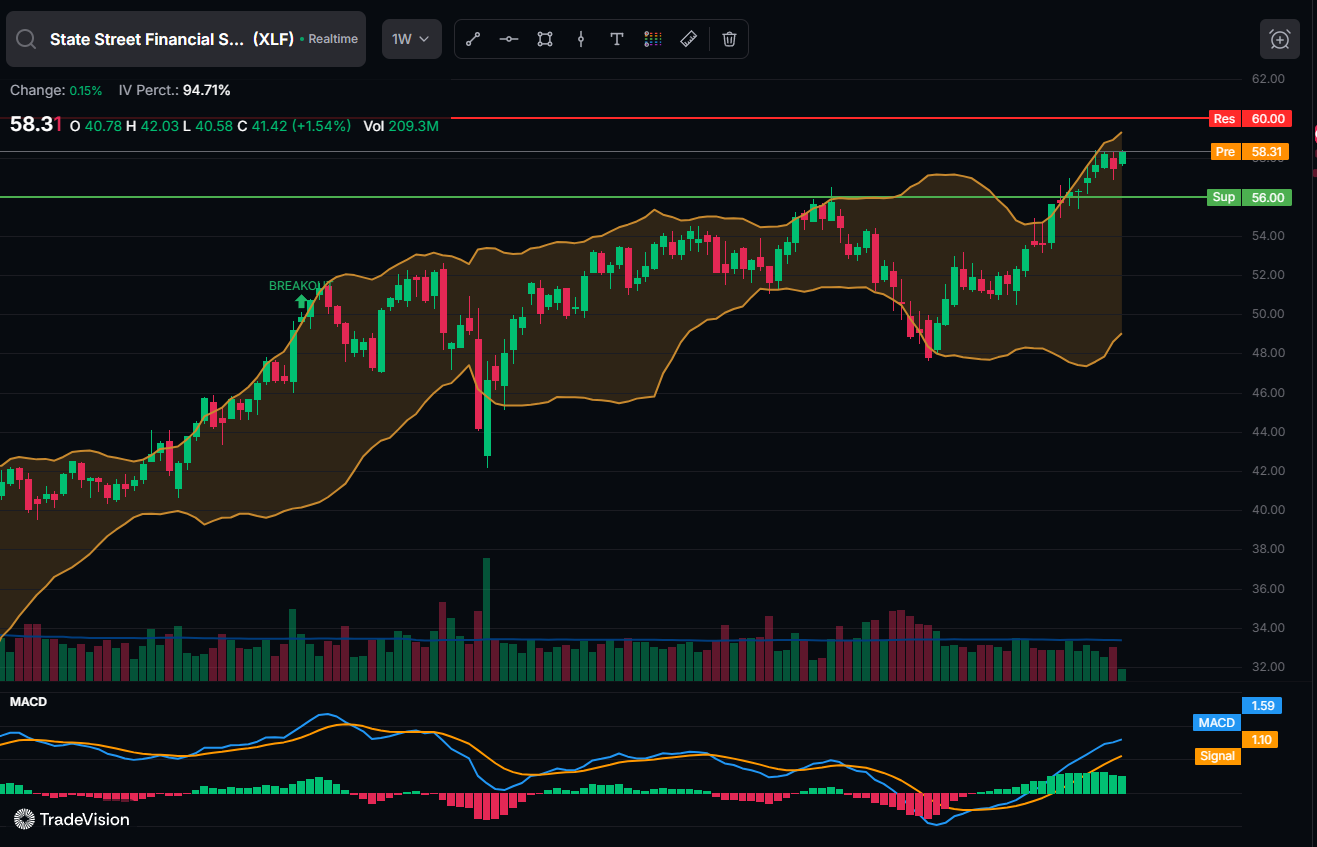Click the 48.00 price axis label

pos(1268,353)
